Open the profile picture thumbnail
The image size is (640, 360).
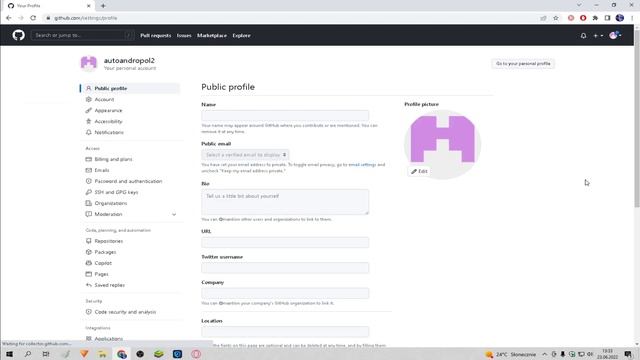[x=442, y=144]
